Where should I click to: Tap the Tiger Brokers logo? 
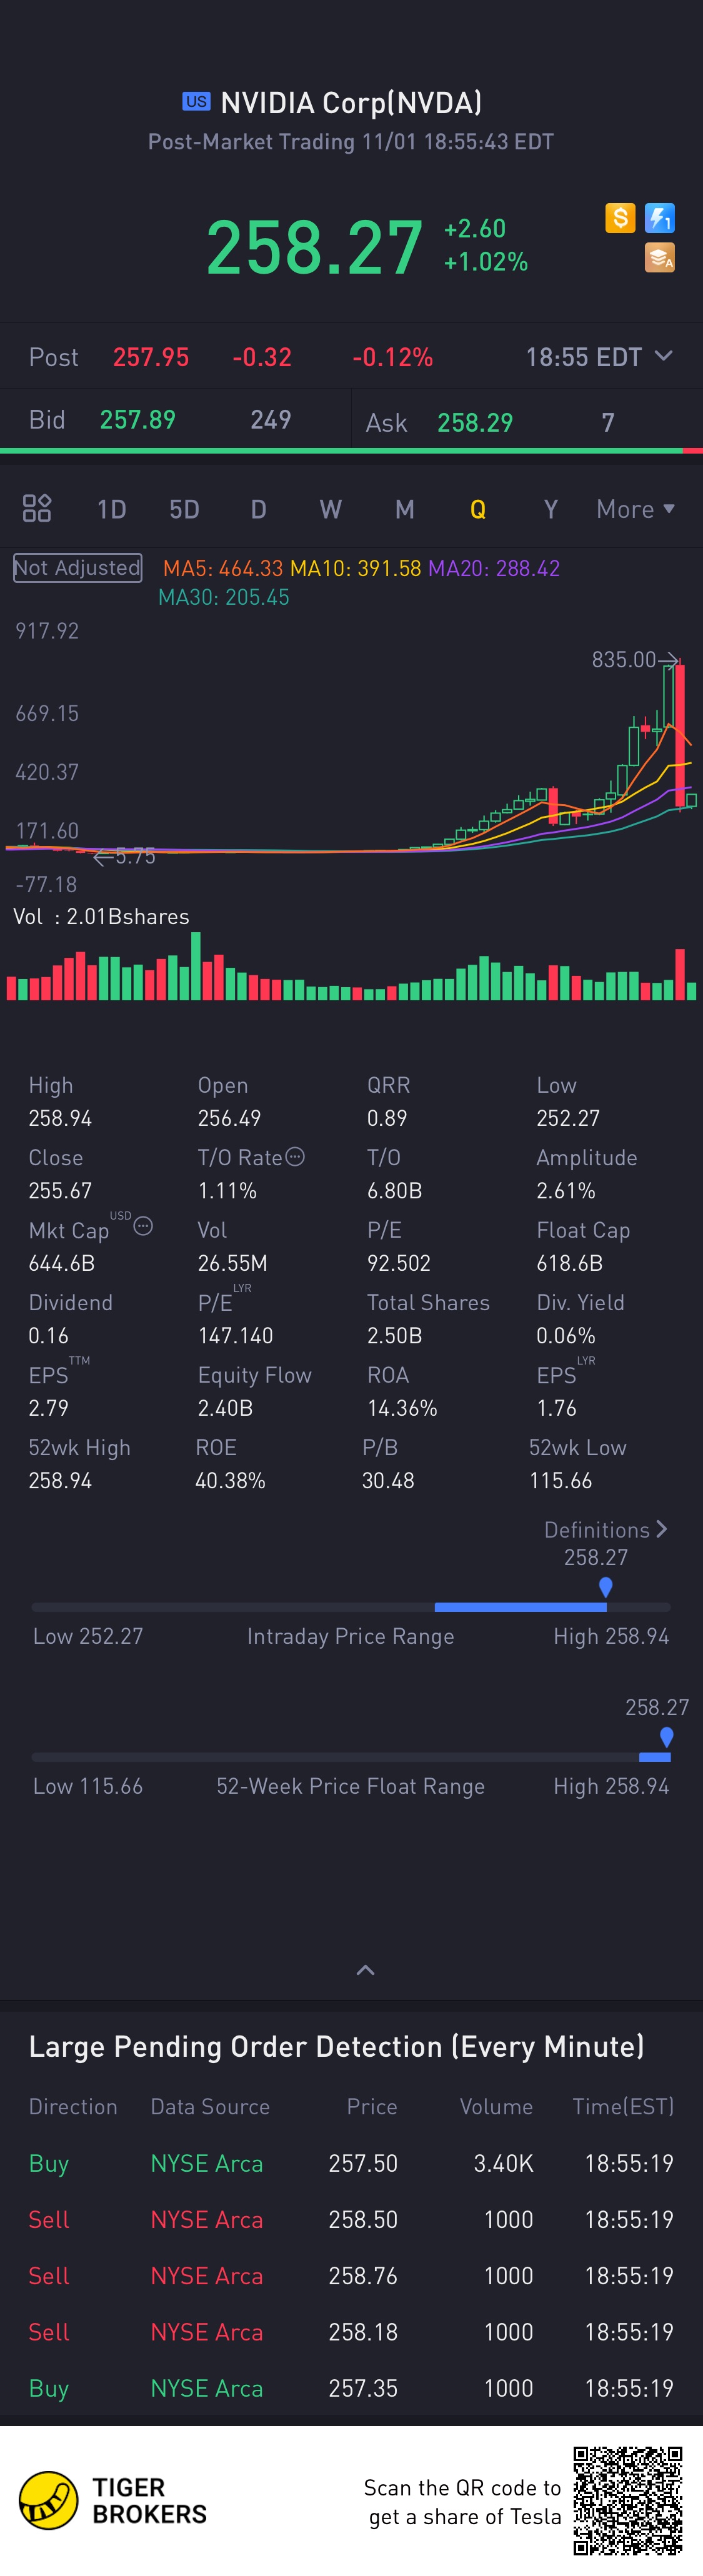coord(113,2501)
